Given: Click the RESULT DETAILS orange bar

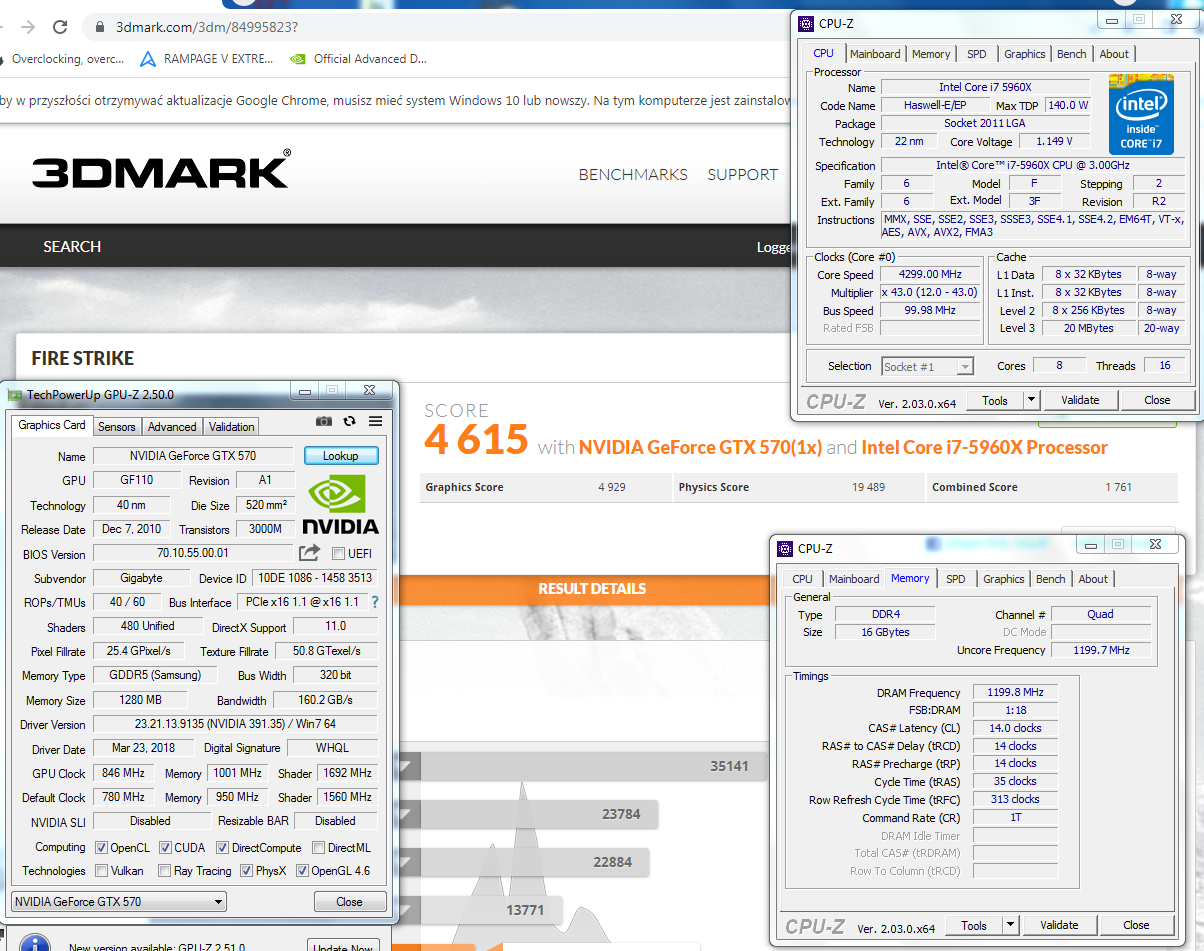Looking at the screenshot, I should tap(592, 588).
